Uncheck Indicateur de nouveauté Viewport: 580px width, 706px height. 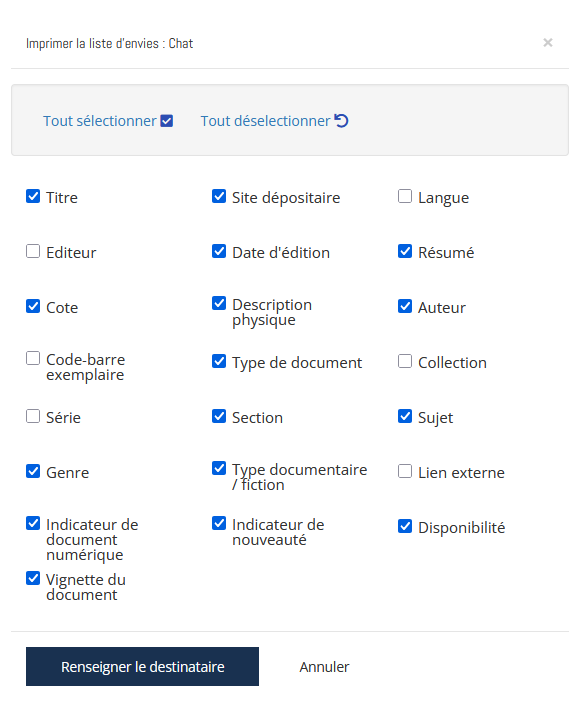219,523
